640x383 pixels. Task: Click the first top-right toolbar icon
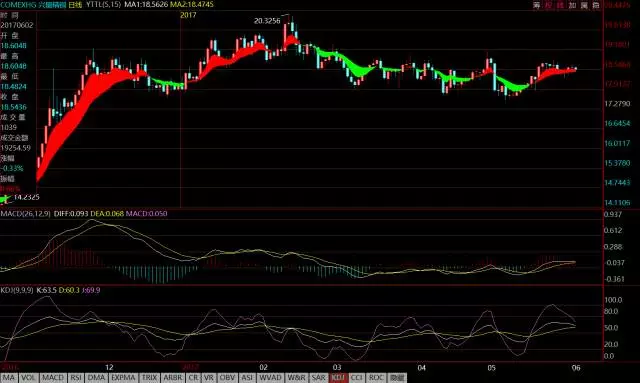tap(536, 5)
